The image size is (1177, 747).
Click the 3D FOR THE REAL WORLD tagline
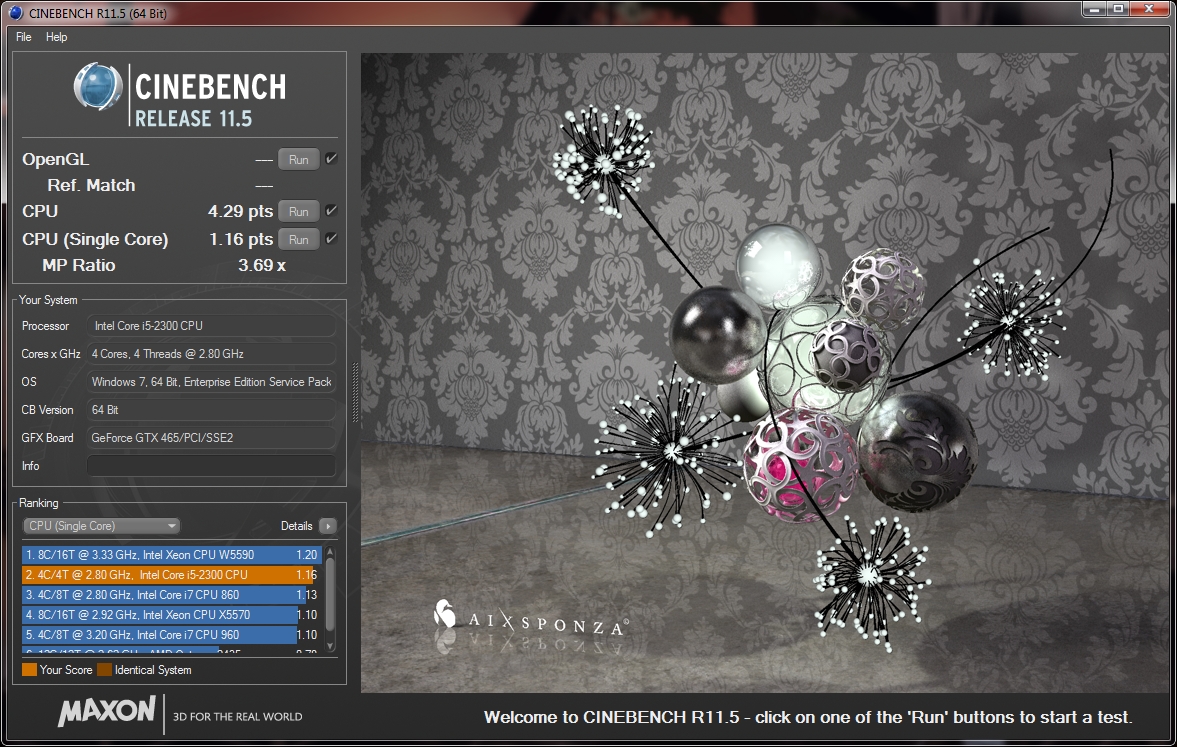tap(237, 717)
